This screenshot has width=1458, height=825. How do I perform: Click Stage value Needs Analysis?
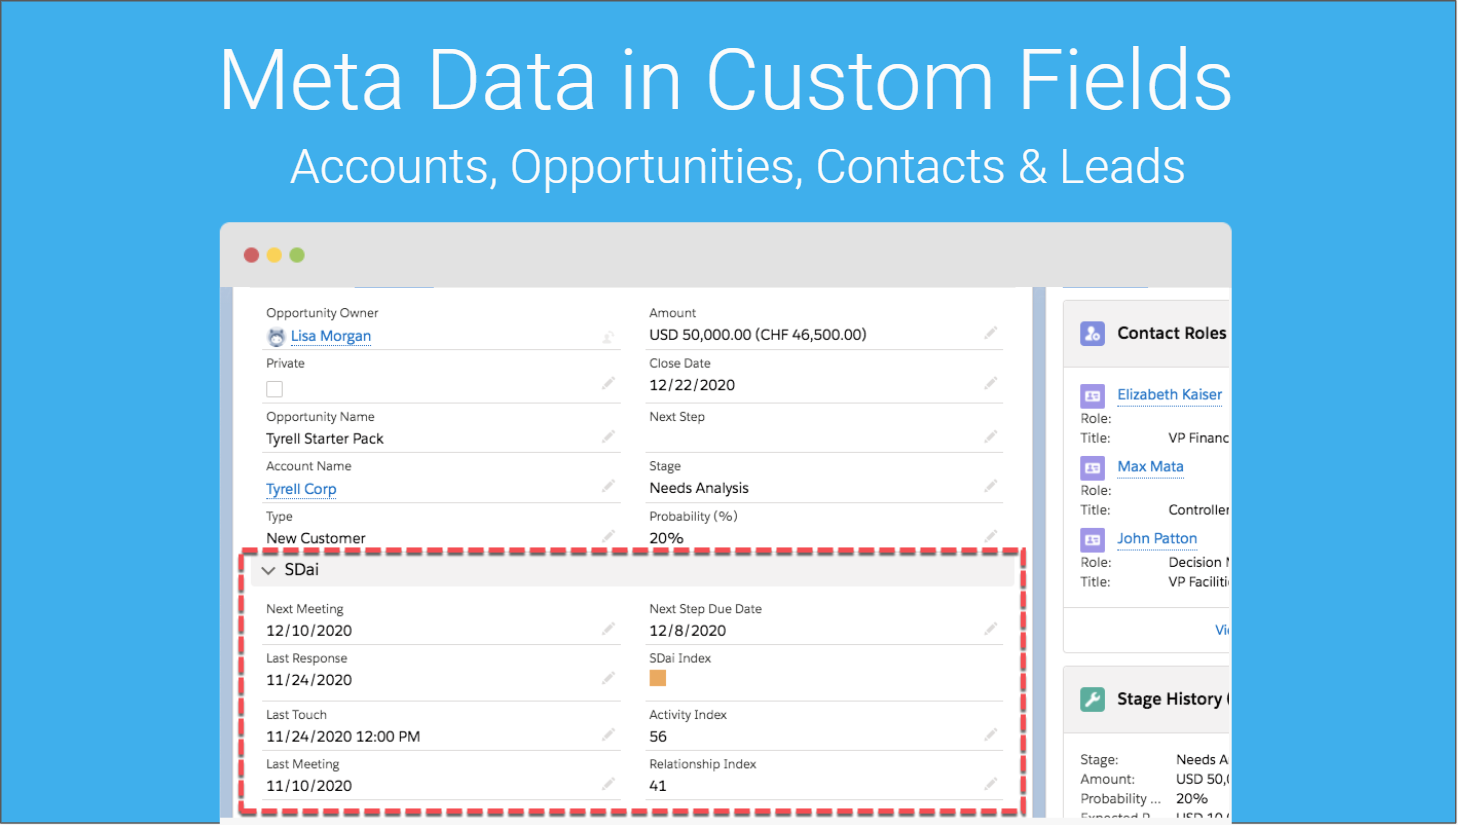click(699, 488)
